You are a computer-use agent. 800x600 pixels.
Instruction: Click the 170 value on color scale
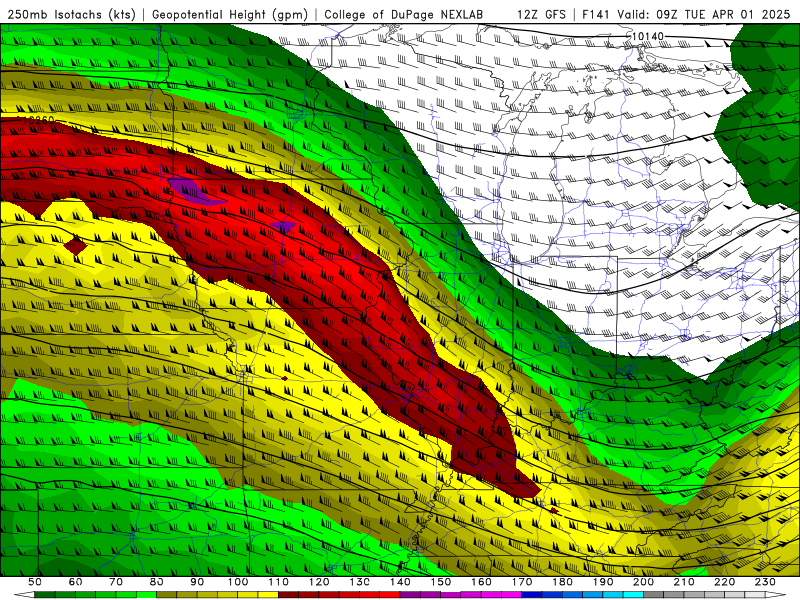(521, 582)
